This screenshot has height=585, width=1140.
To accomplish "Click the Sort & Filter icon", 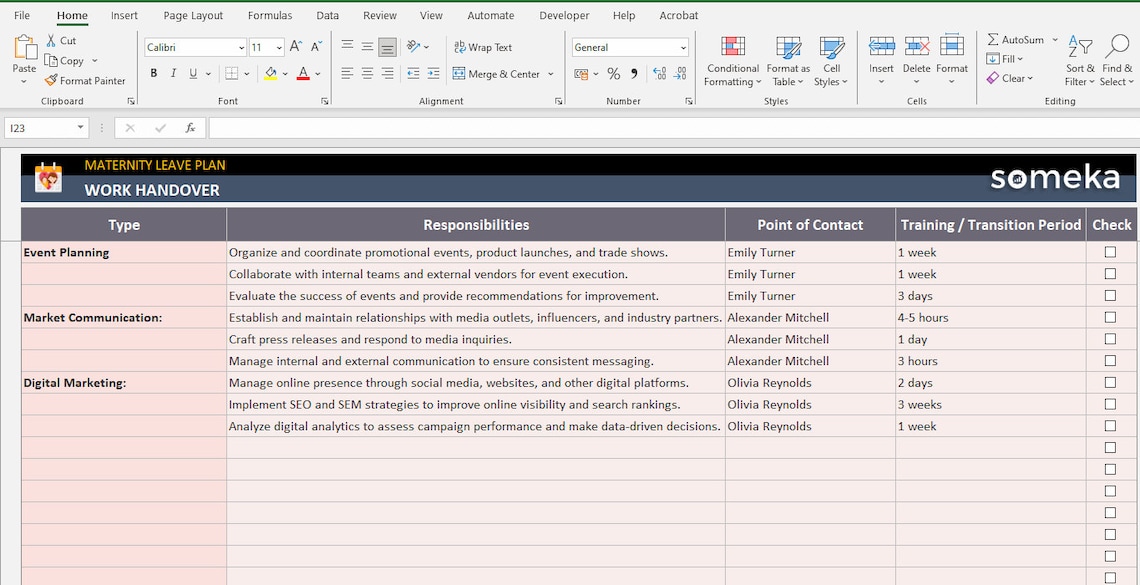I will coord(1080,47).
